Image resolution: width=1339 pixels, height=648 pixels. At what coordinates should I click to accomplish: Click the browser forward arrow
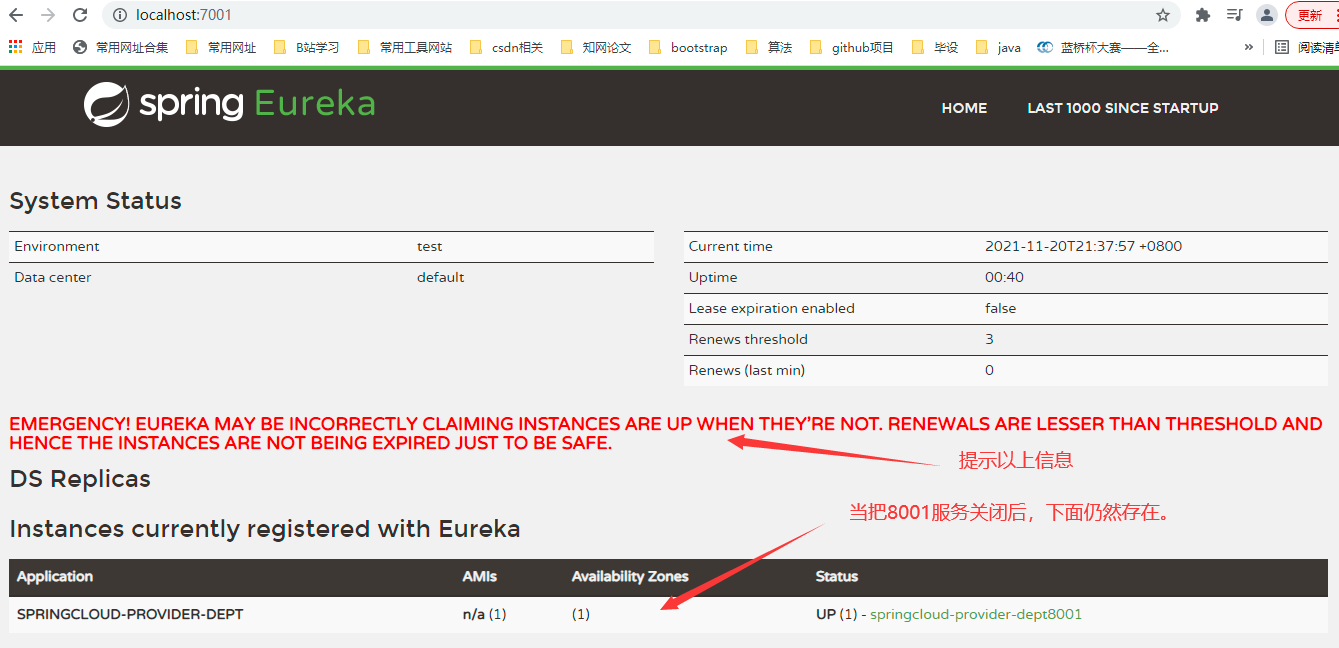click(x=47, y=15)
